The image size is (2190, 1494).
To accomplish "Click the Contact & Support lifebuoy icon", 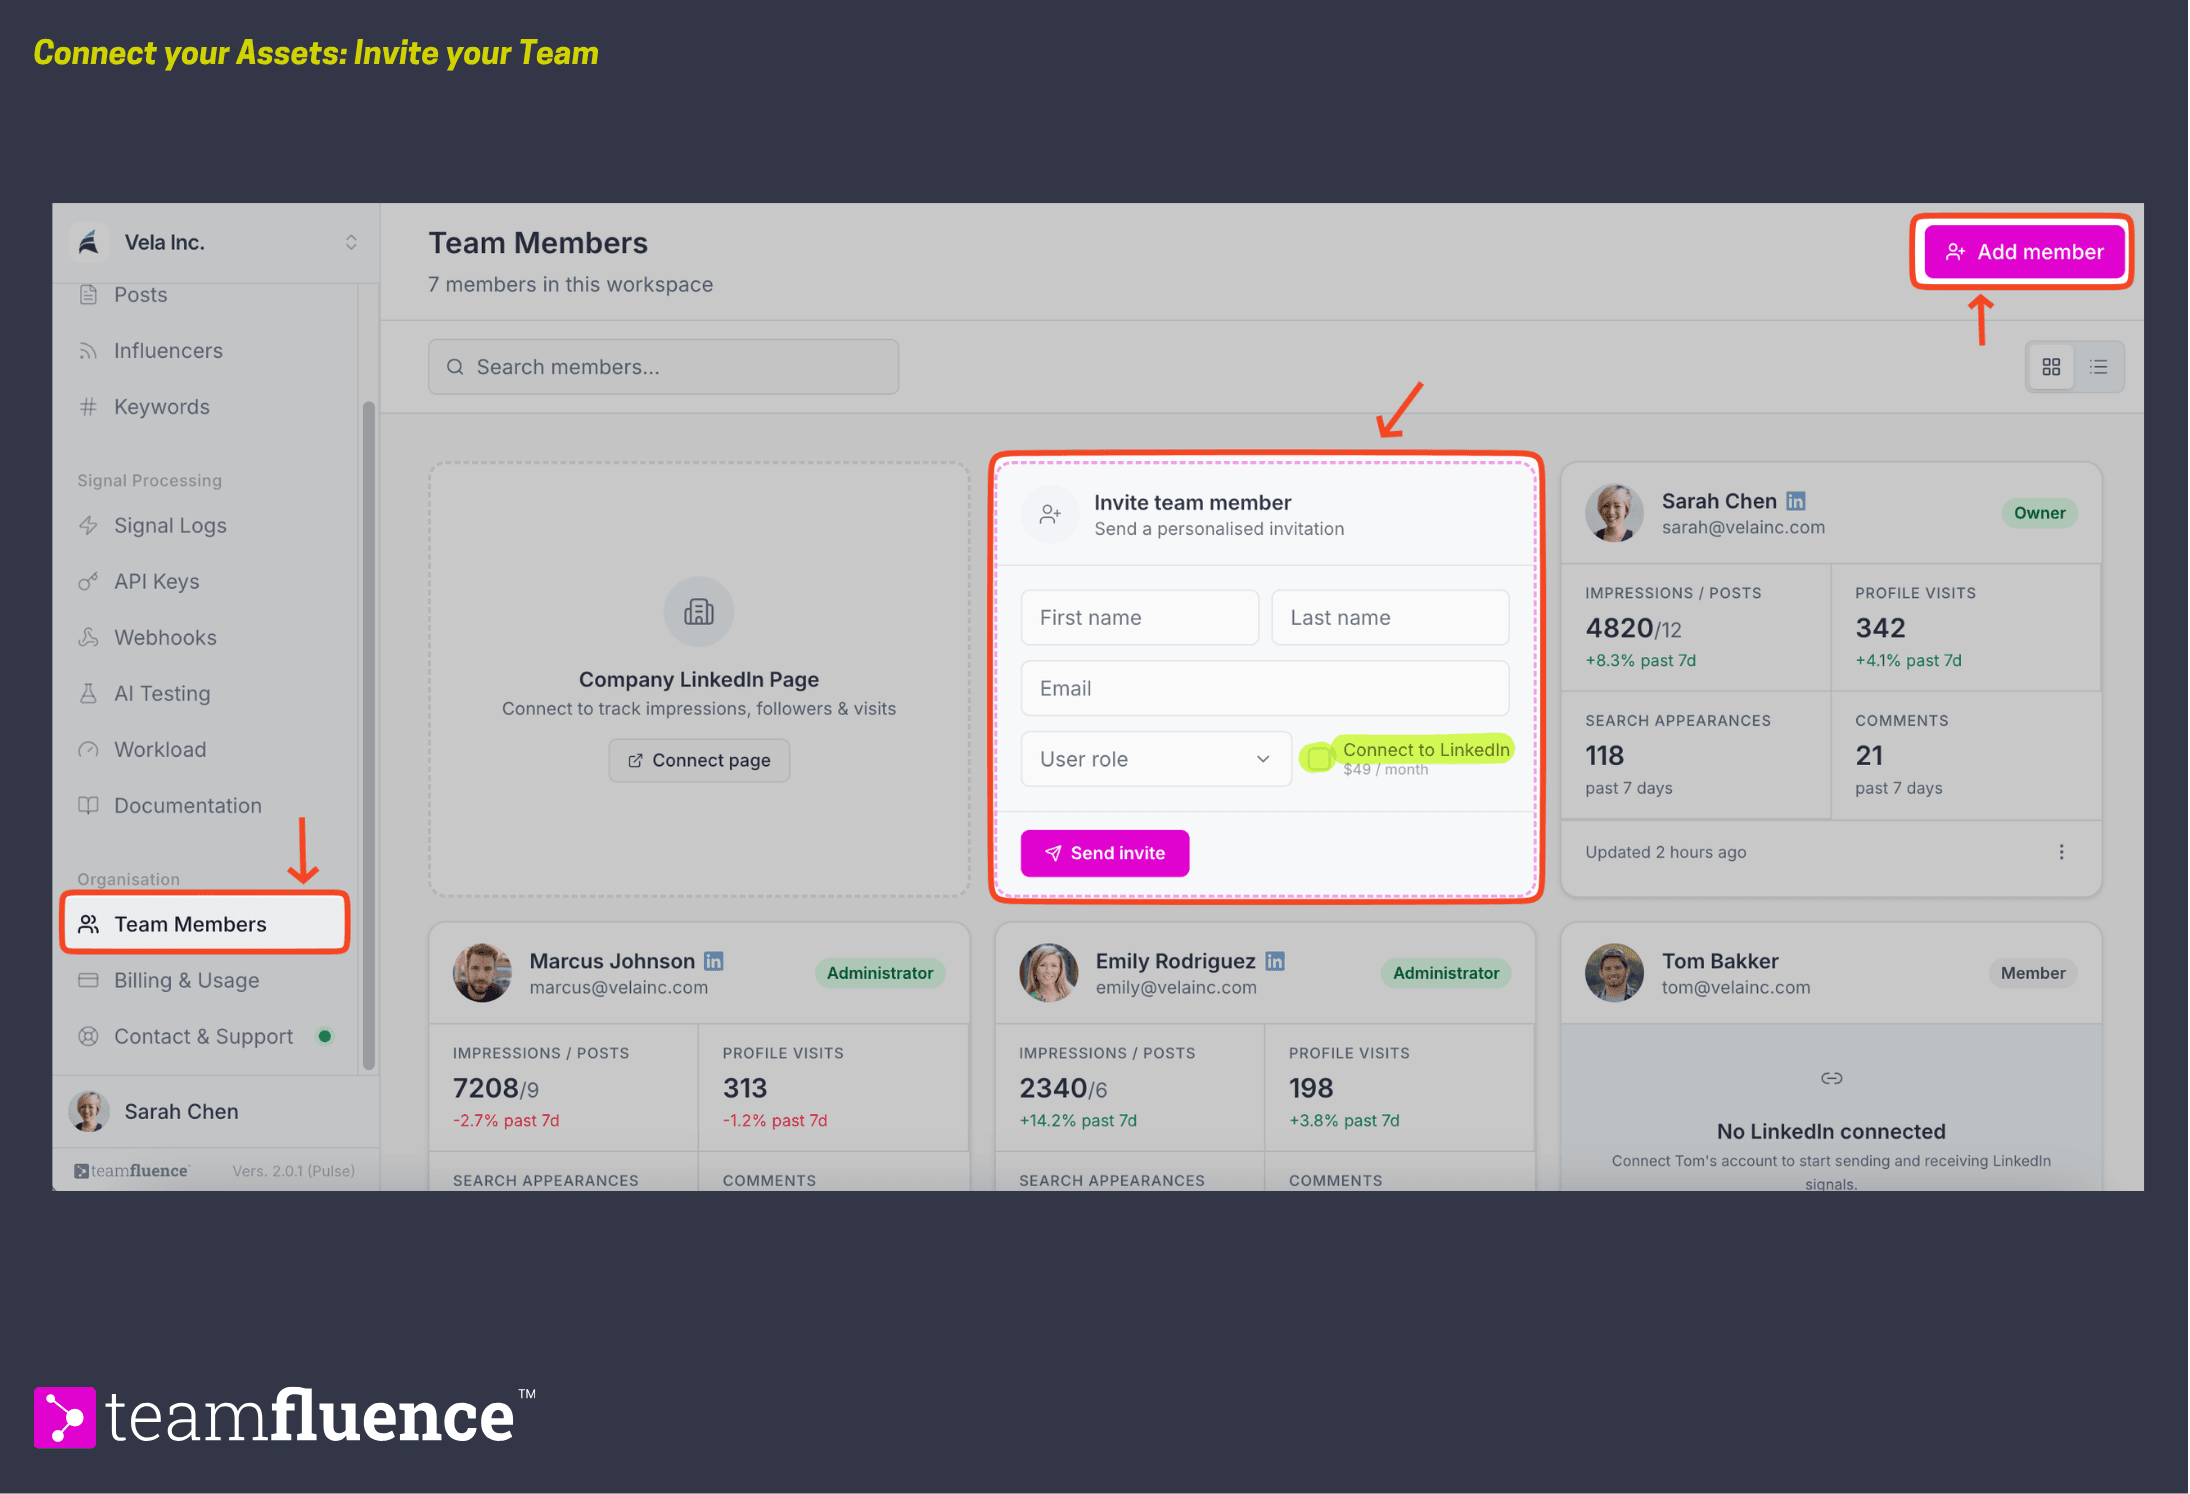I will tap(89, 1037).
